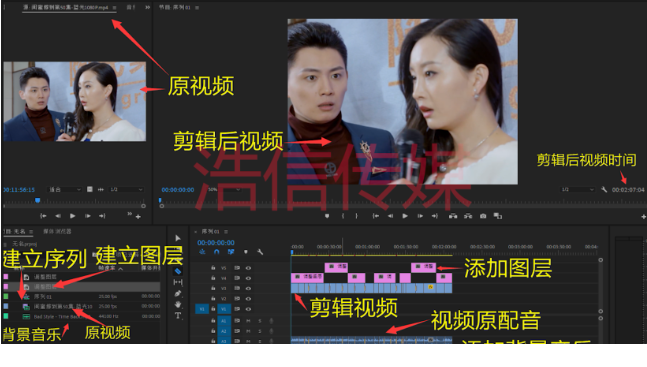The image size is (647, 367).
Task: Open source monitor button editor plus
Action: (138, 217)
